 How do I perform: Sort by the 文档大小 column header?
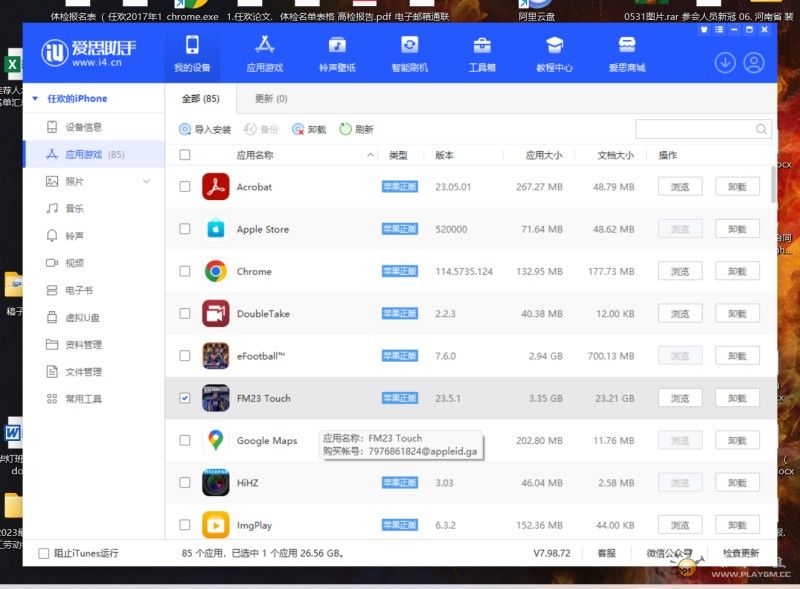point(615,155)
